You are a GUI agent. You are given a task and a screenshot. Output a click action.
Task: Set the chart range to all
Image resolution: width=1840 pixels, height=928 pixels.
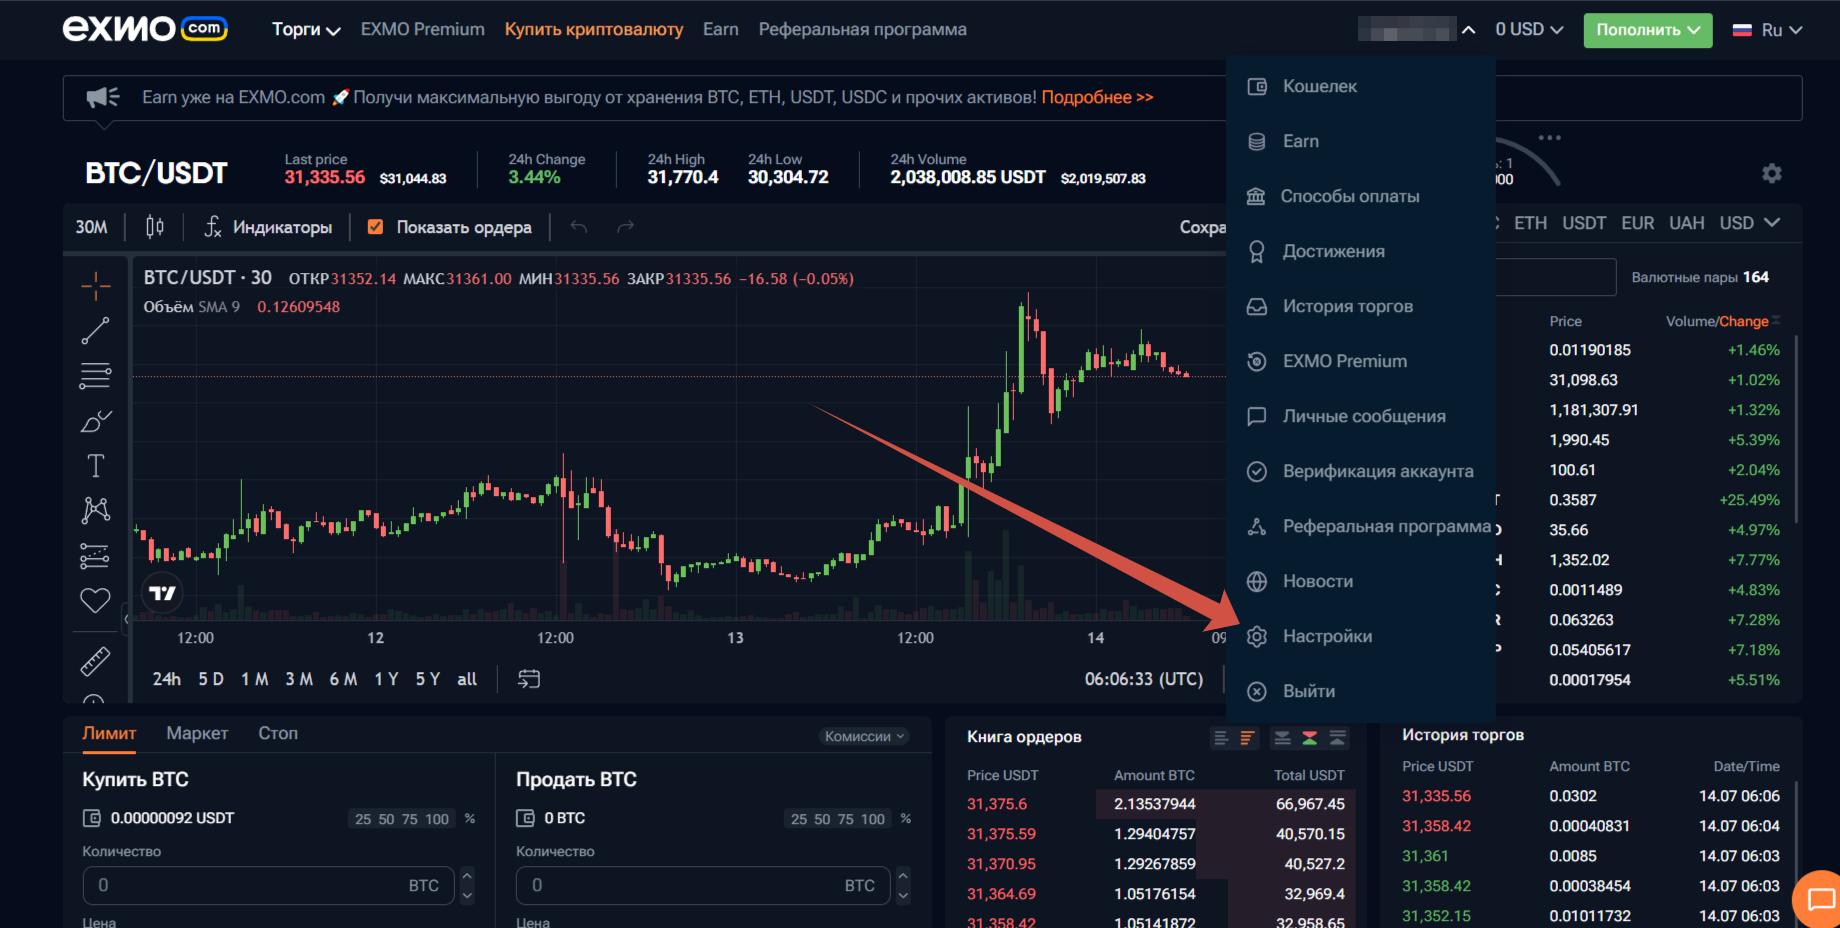coord(467,679)
